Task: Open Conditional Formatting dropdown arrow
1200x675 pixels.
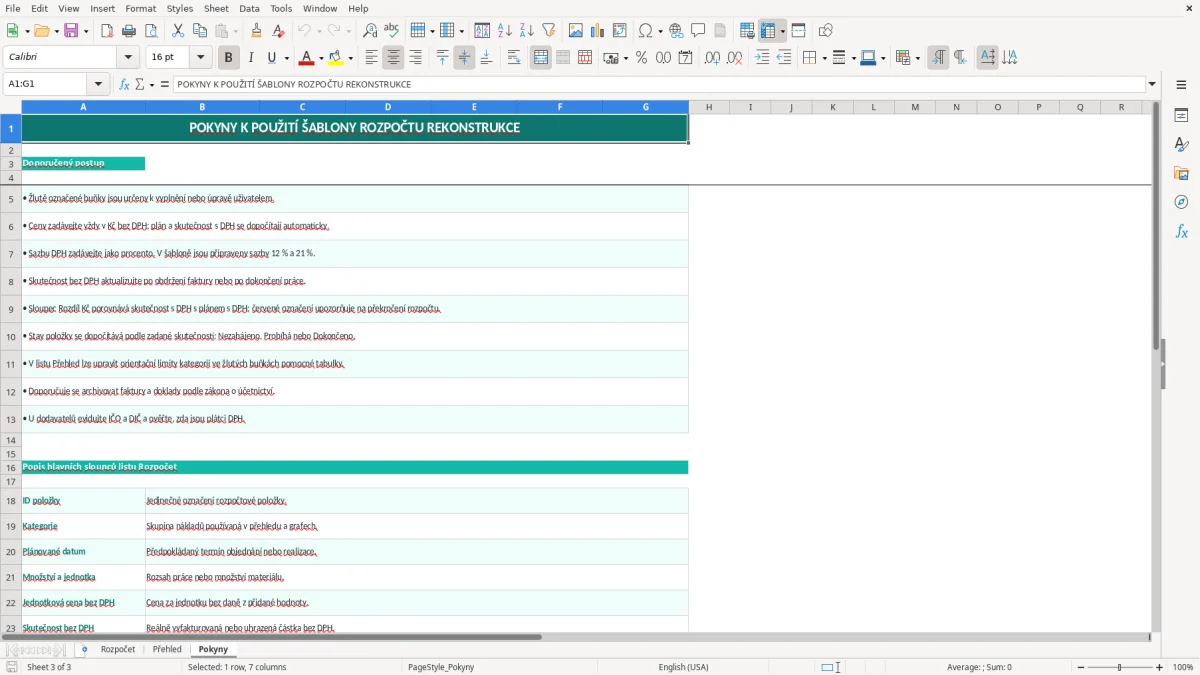Action: point(917,58)
